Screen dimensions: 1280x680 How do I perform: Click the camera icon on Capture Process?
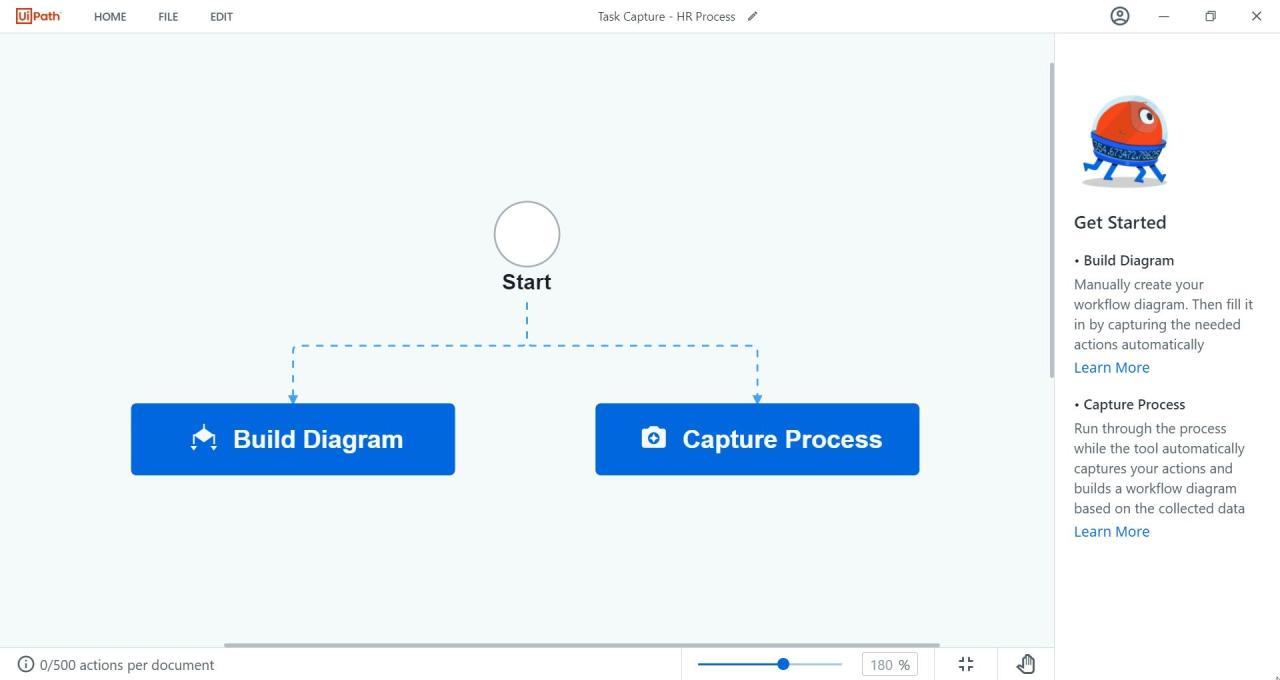pyautogui.click(x=653, y=438)
